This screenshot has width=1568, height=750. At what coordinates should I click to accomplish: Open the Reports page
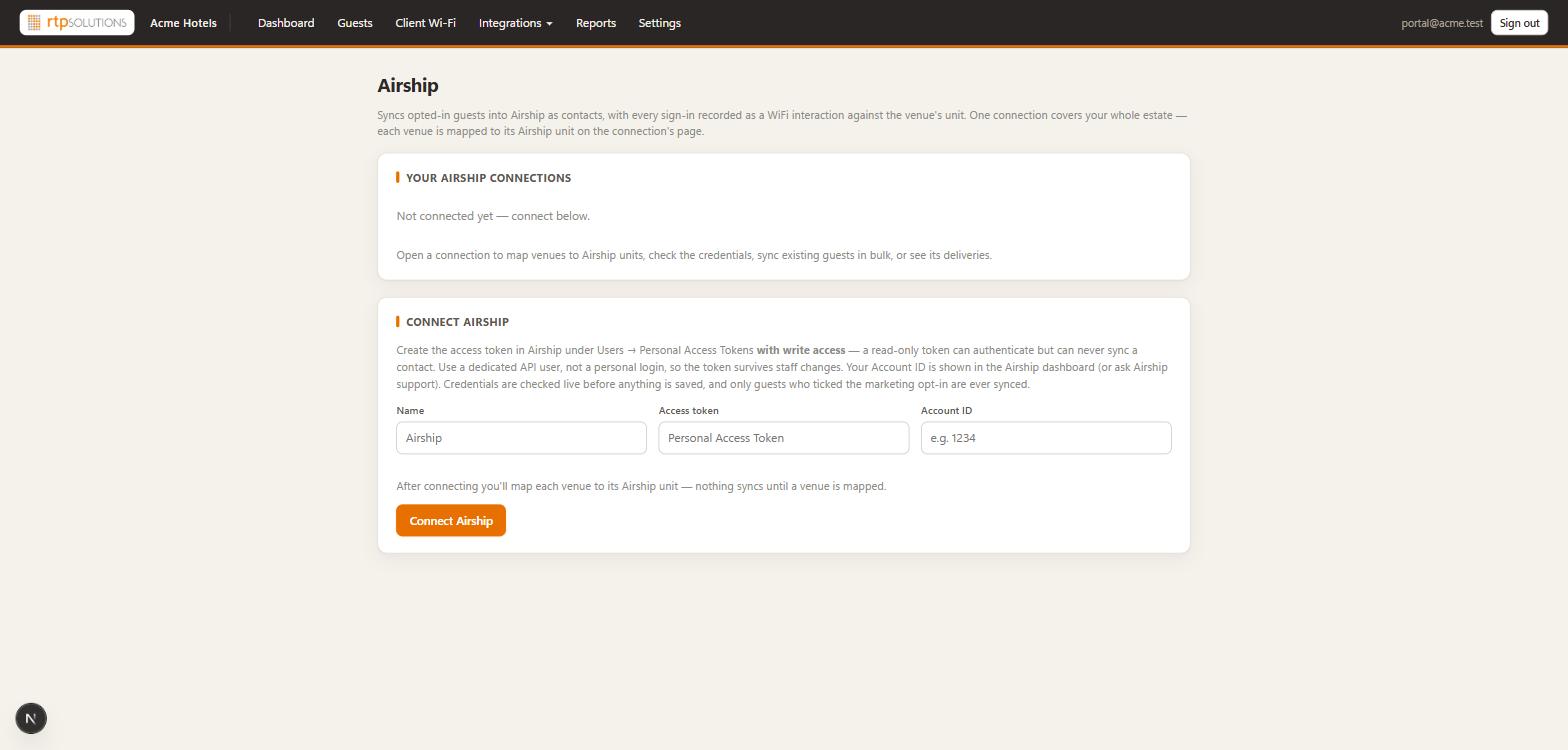tap(596, 23)
